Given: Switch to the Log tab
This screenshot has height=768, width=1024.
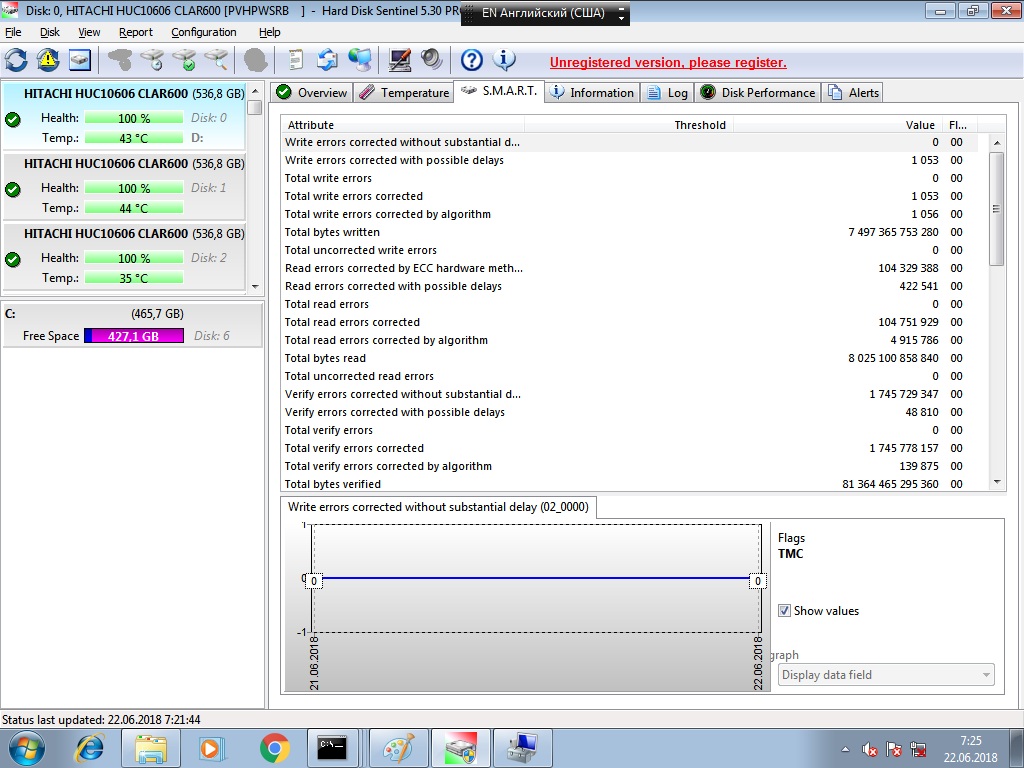Looking at the screenshot, I should click(667, 92).
